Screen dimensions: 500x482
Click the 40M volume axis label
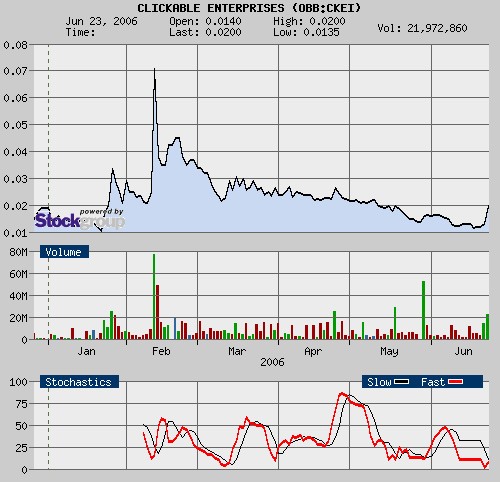click(x=19, y=296)
